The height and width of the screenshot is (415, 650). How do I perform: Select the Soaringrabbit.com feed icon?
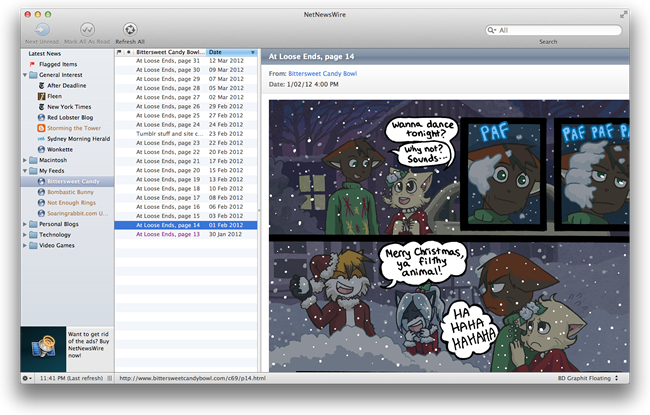pos(41,214)
